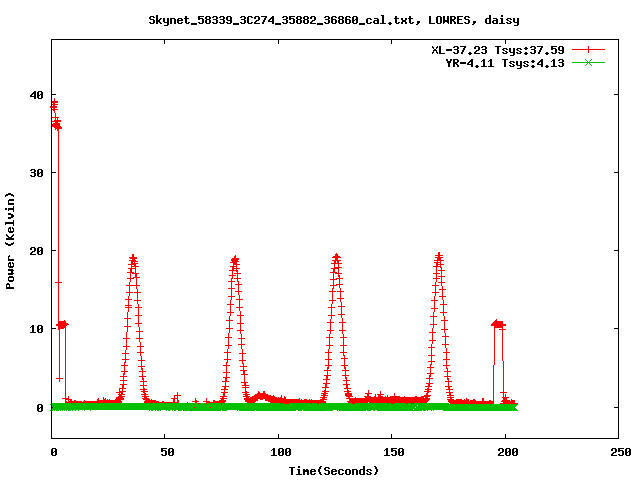Viewport: 640px width, 480px height.
Task: Click the red plateau near 197 seconds
Action: pyautogui.click(x=498, y=324)
